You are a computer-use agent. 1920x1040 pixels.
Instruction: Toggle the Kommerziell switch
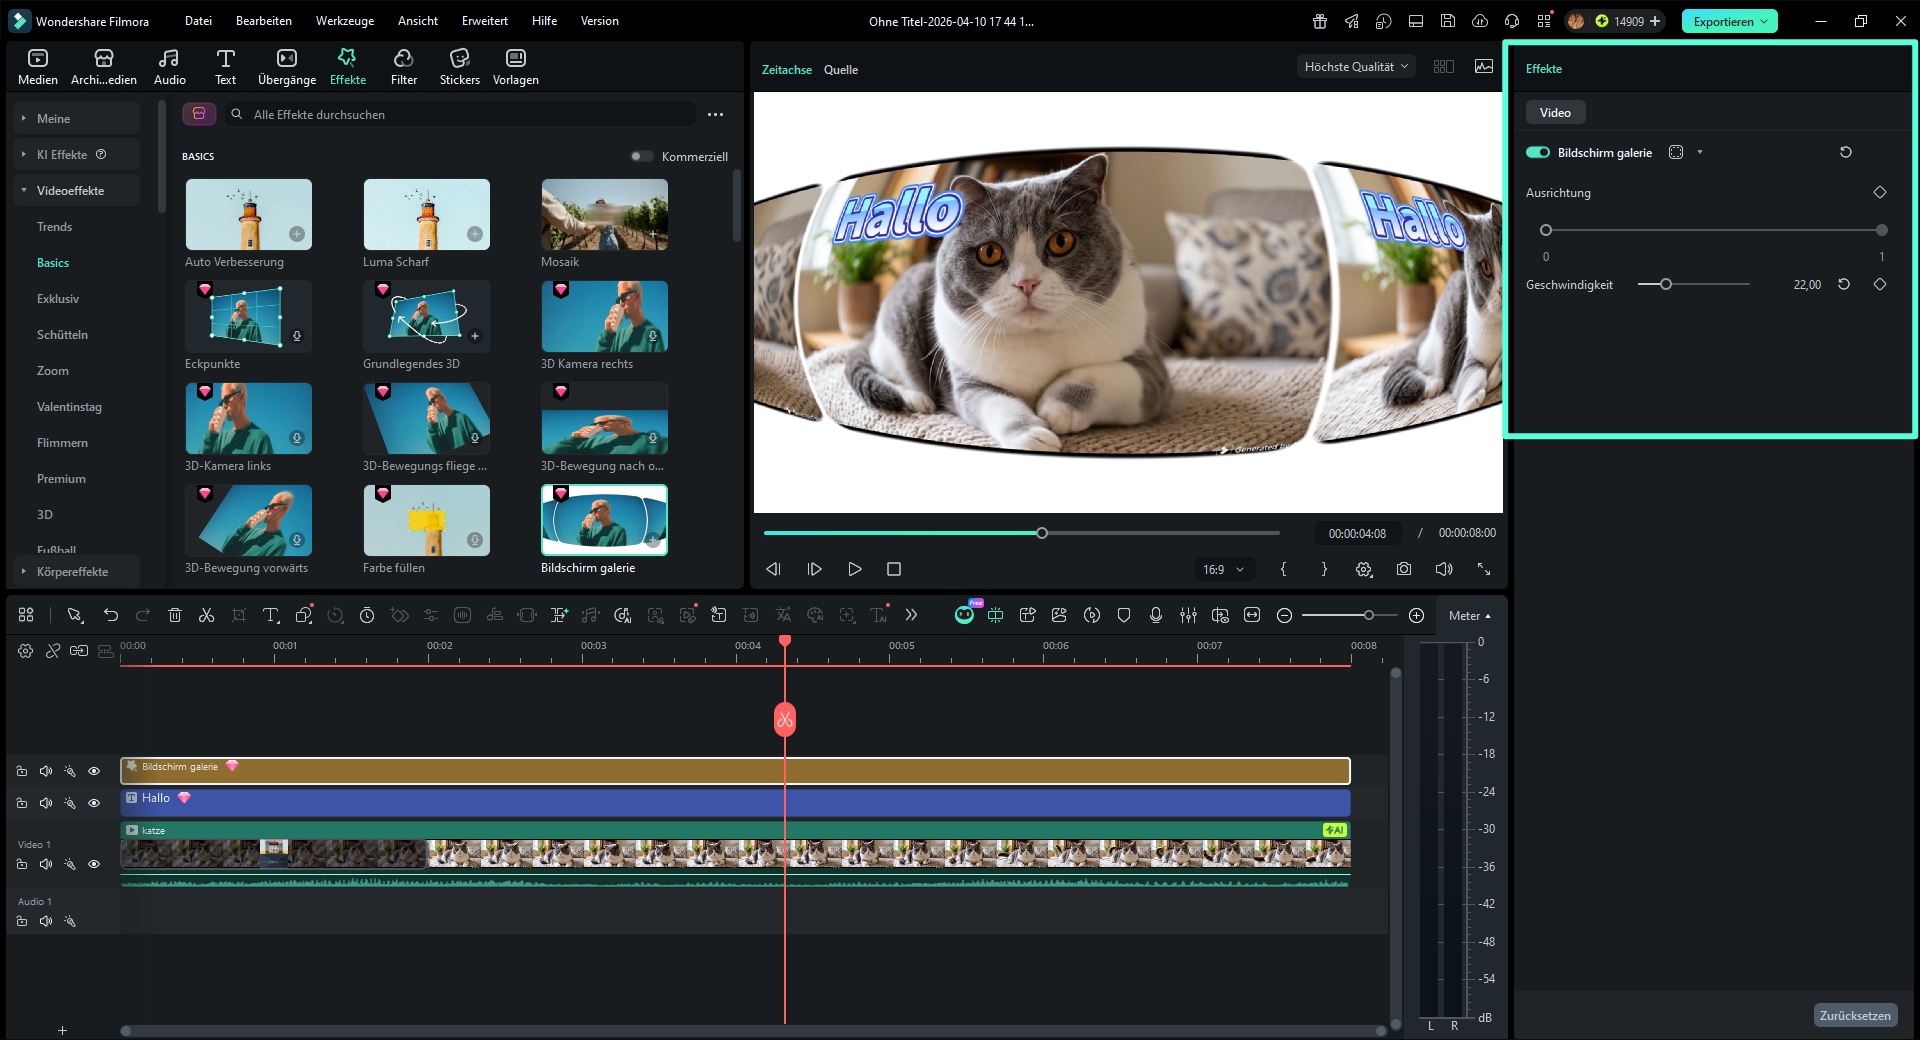[641, 156]
